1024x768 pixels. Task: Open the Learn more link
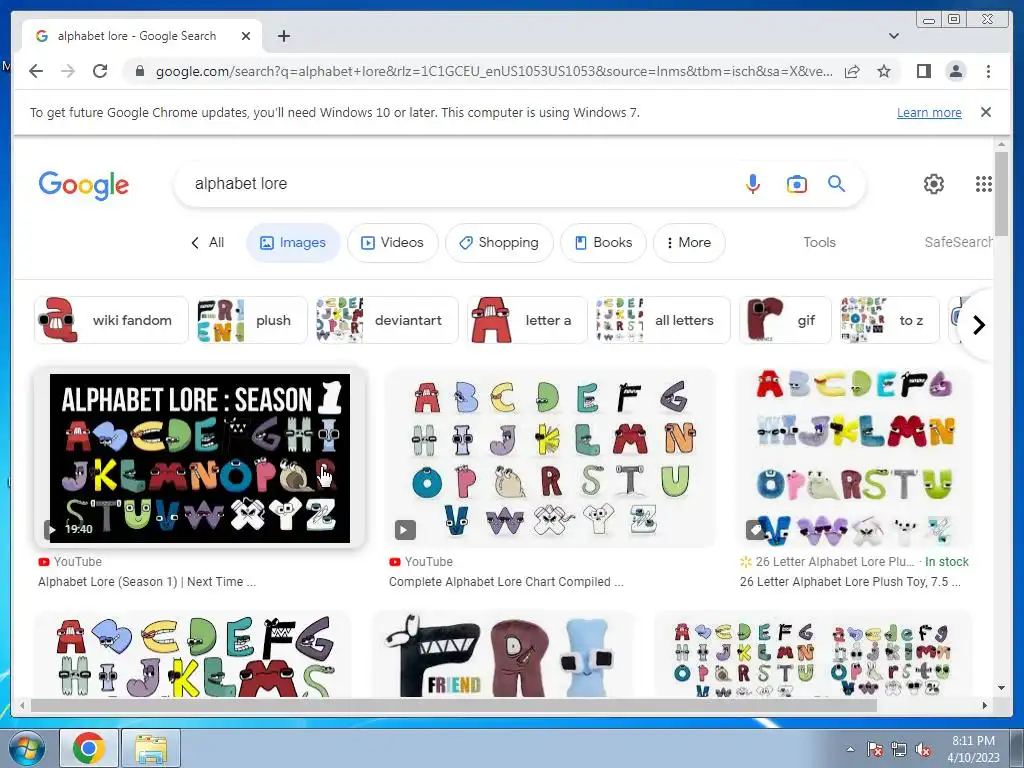(x=929, y=112)
